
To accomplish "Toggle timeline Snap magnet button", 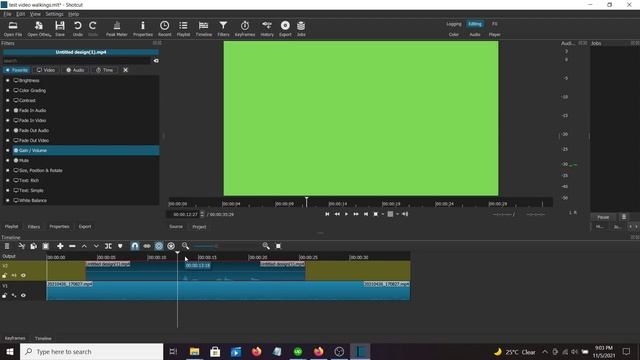I will pyautogui.click(x=135, y=246).
